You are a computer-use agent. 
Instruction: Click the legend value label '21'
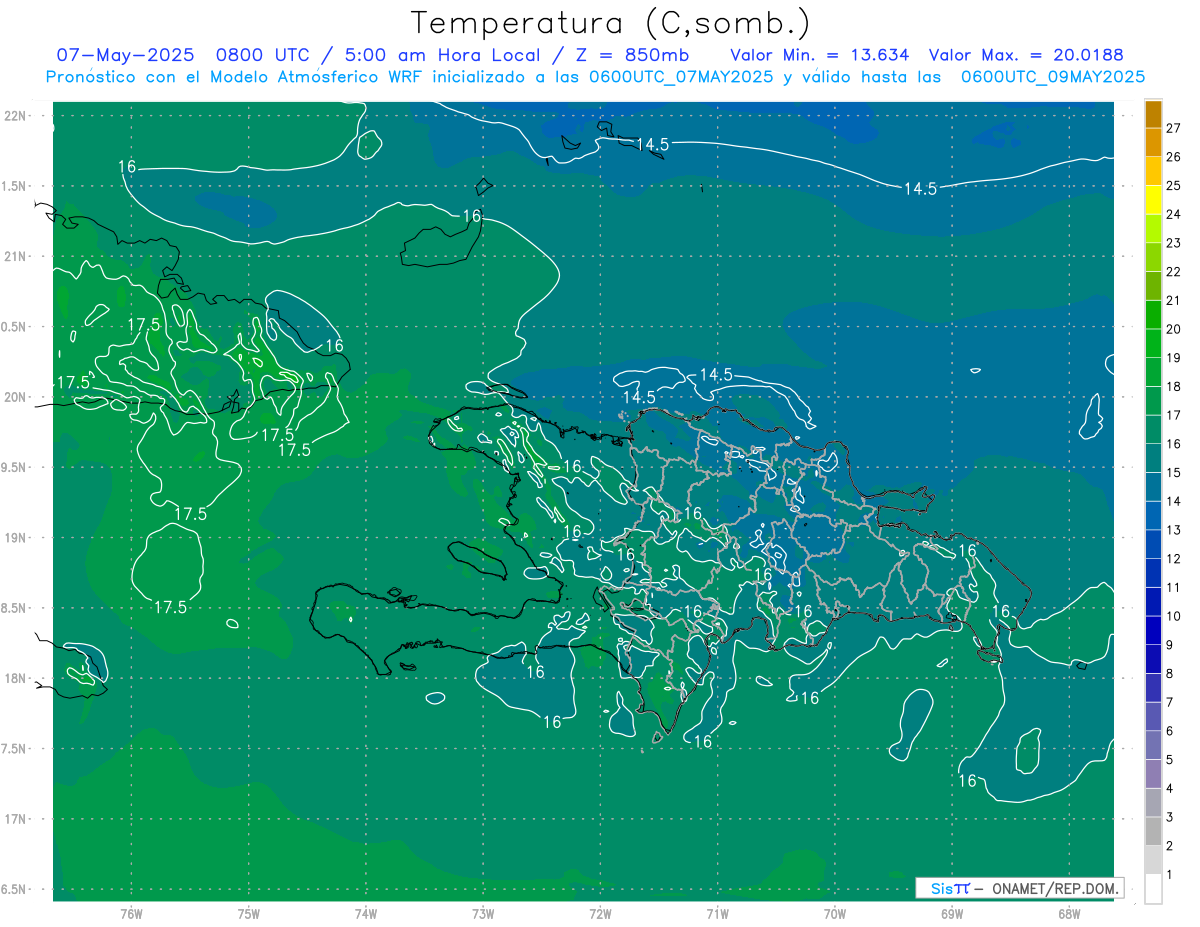pyautogui.click(x=1174, y=300)
